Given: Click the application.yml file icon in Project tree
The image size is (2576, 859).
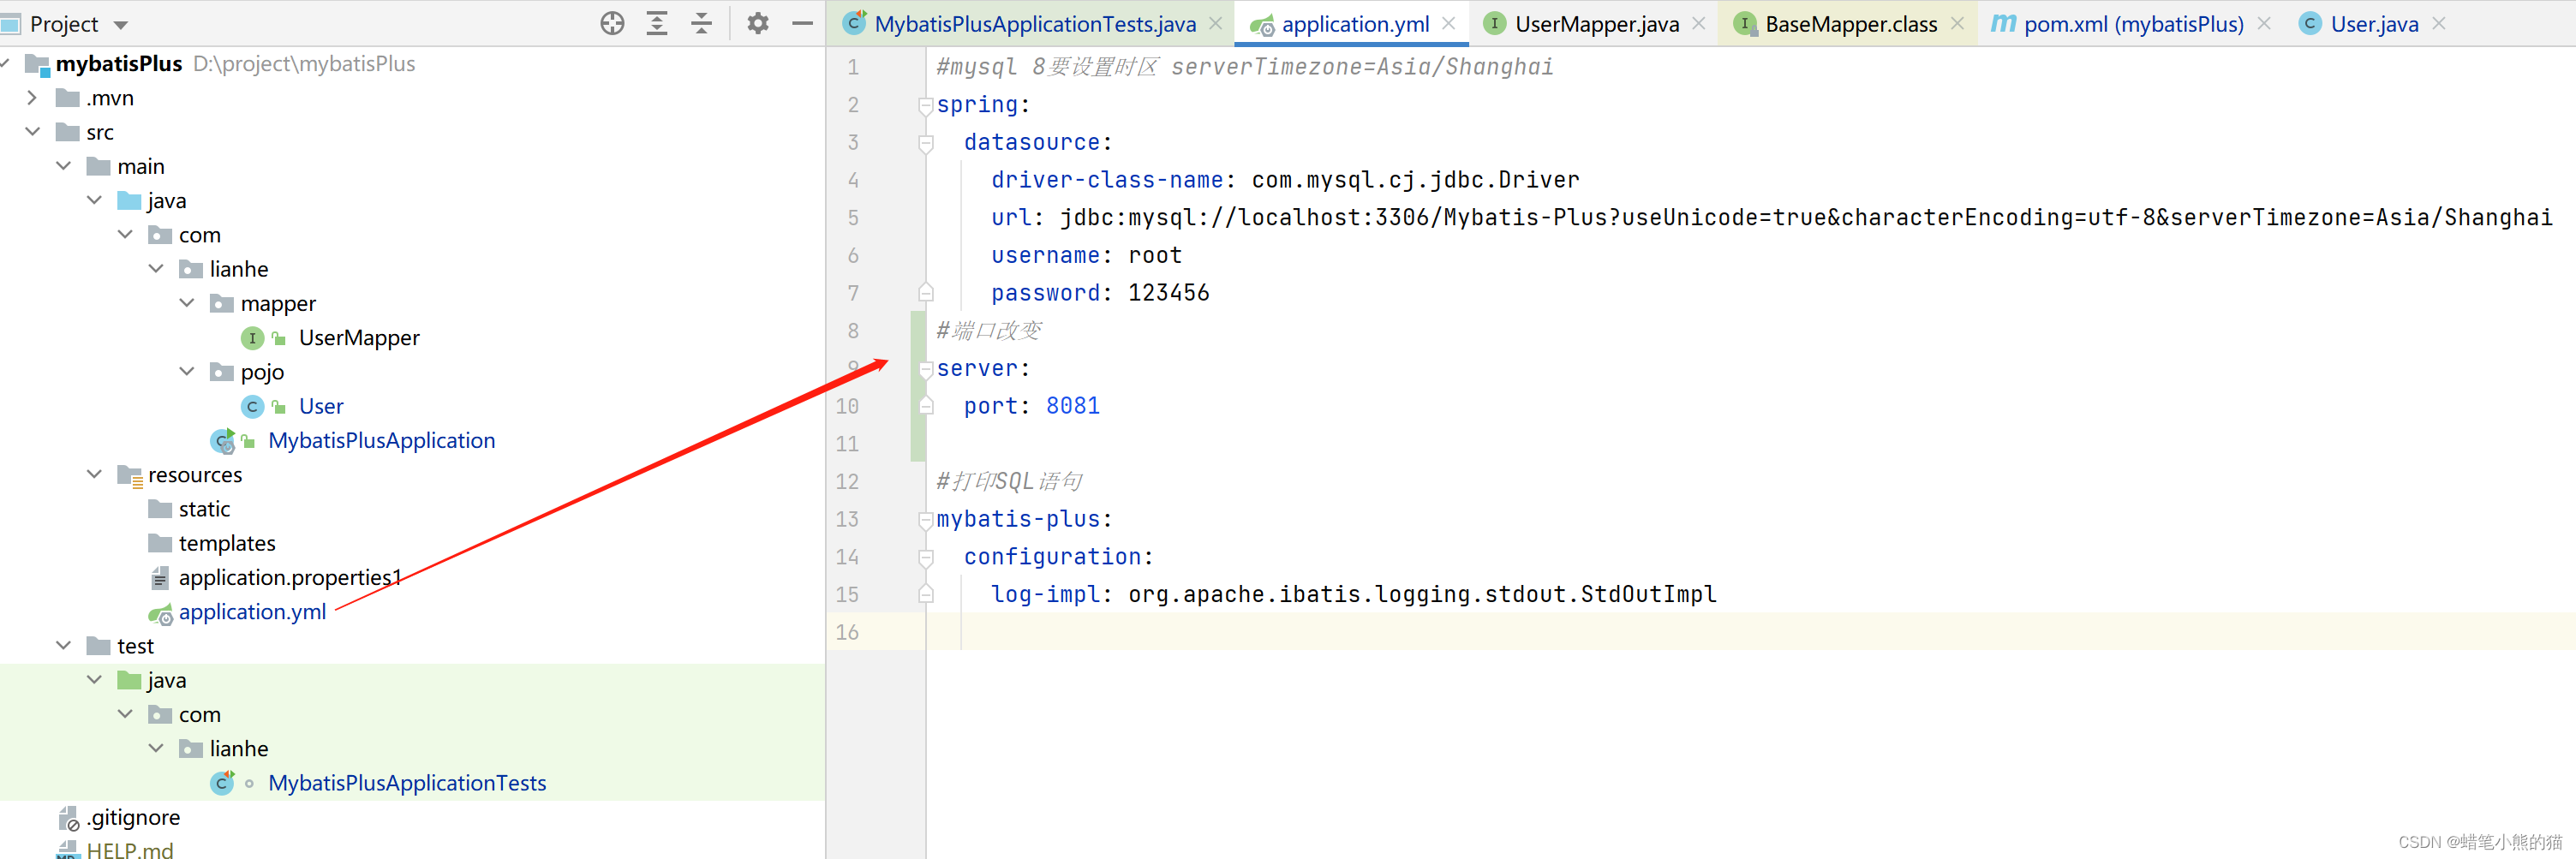Looking at the screenshot, I should tap(160, 613).
